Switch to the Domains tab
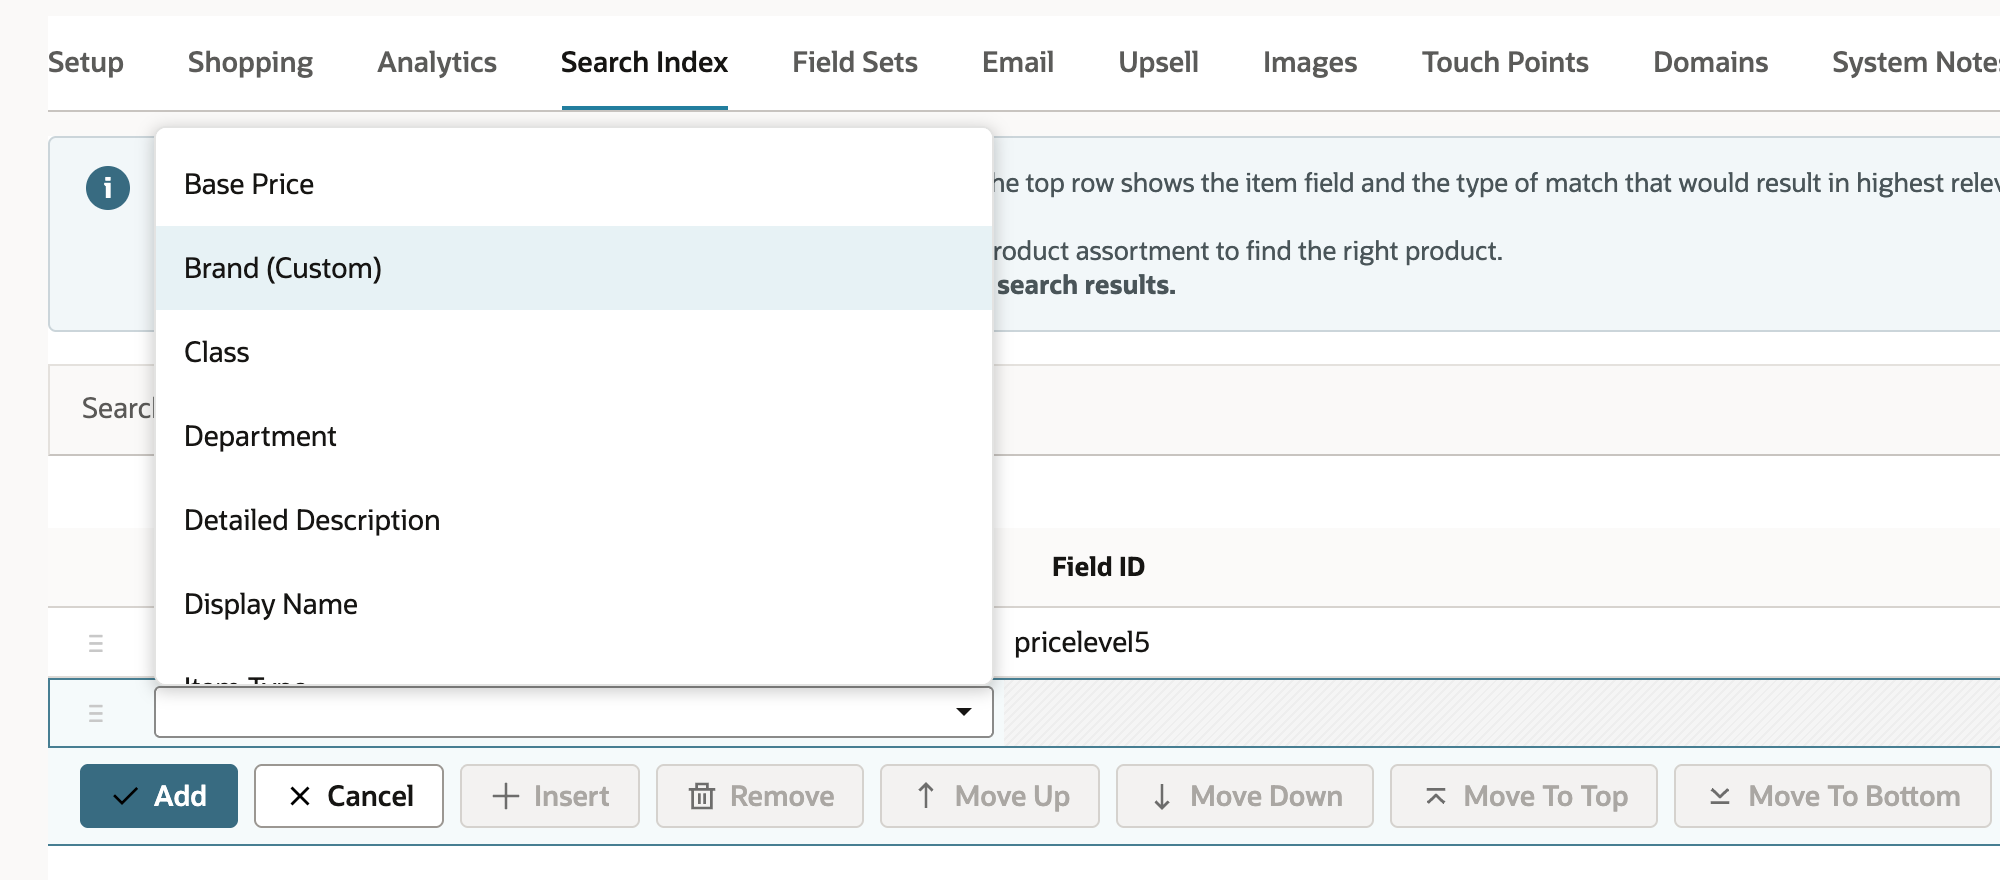Screen dimensions: 2000x880 (1710, 62)
